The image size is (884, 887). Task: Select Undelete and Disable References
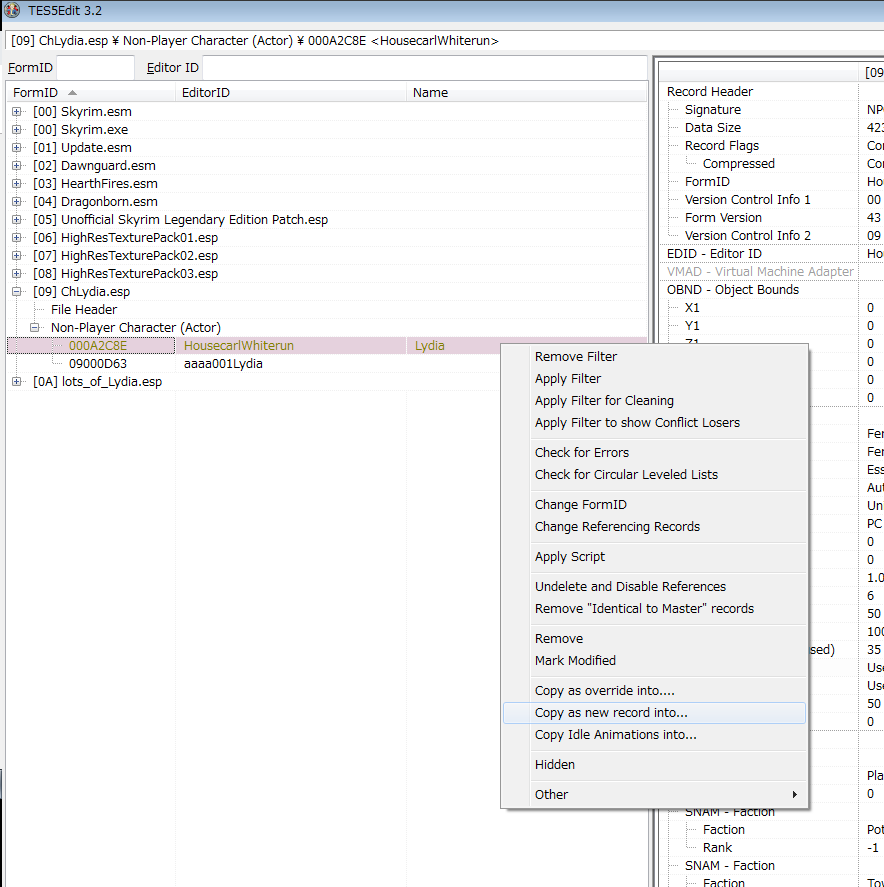click(654, 587)
